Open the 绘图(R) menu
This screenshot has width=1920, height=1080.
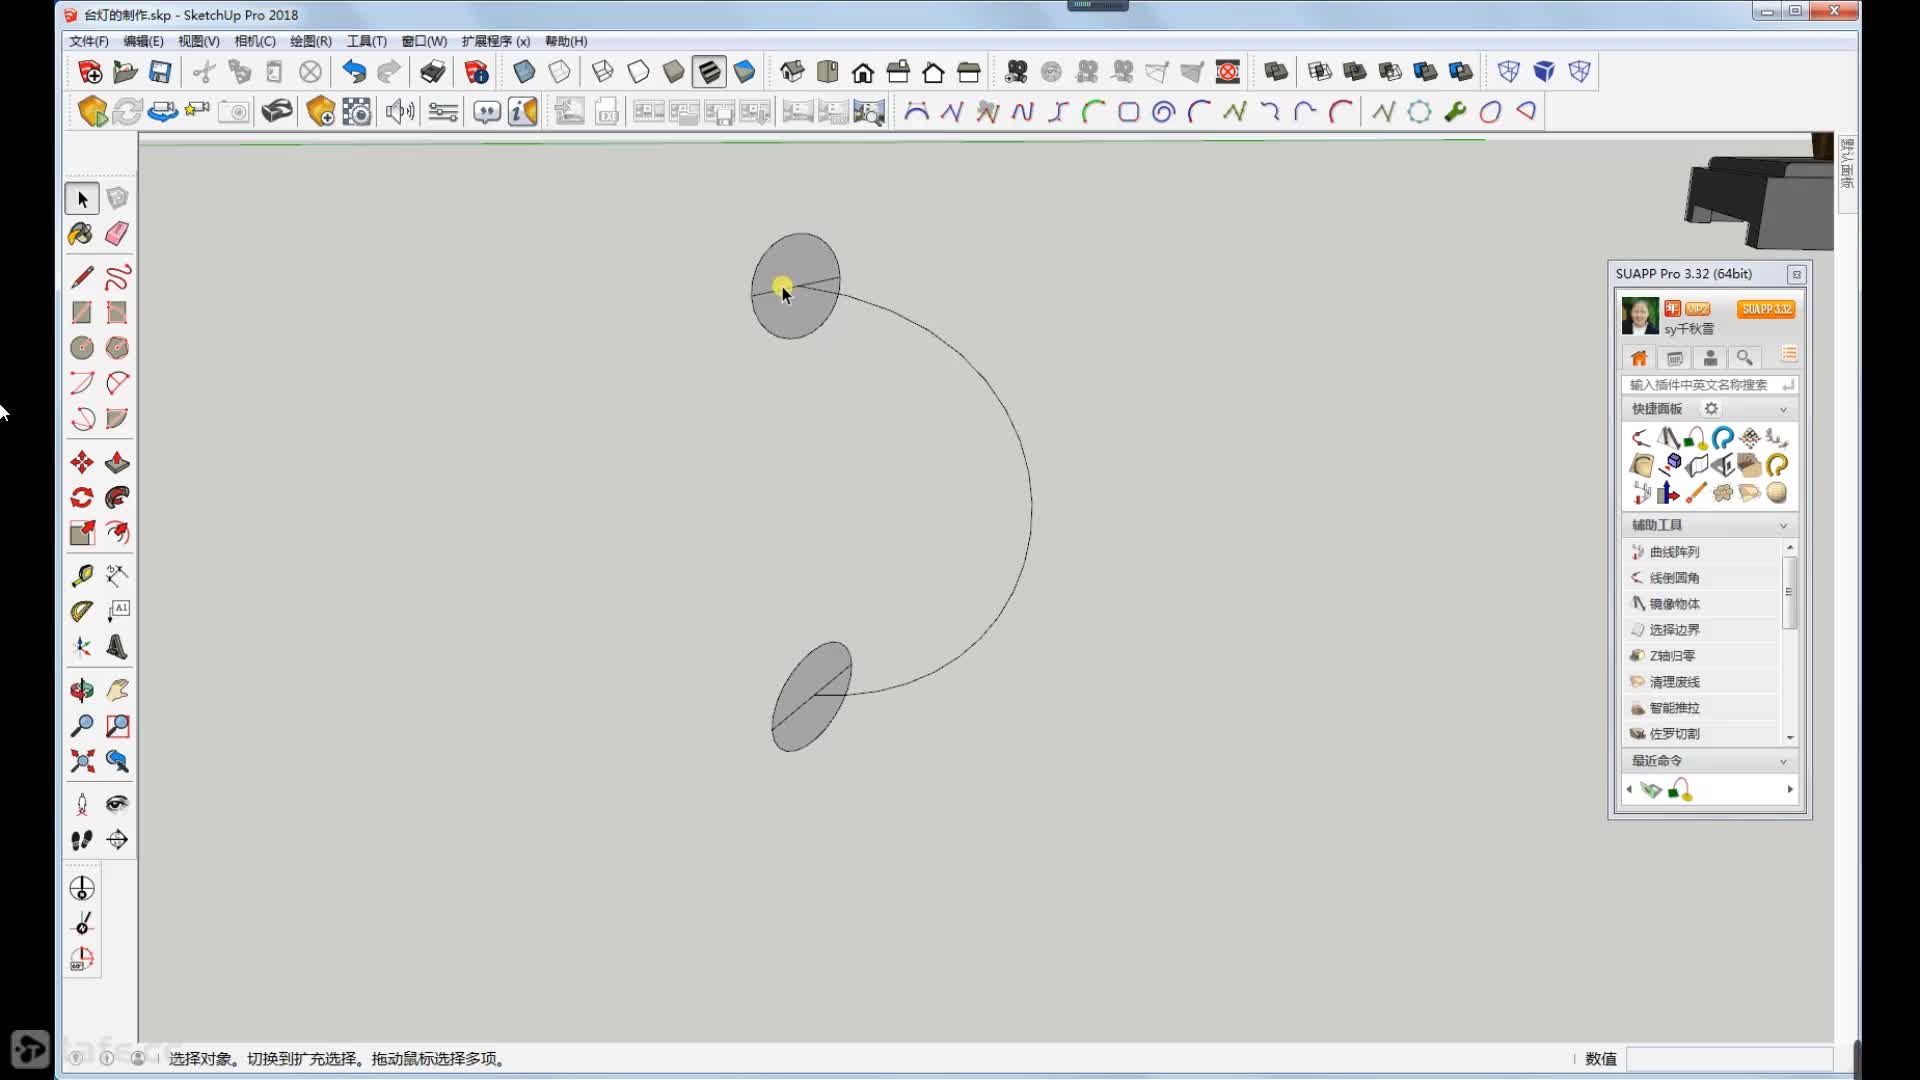click(311, 41)
